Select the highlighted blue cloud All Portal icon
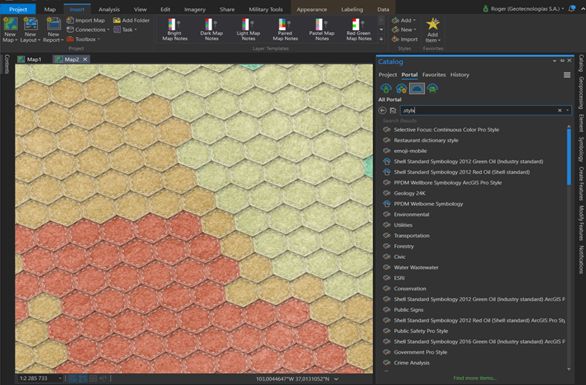This screenshot has height=385, width=586. click(x=417, y=89)
